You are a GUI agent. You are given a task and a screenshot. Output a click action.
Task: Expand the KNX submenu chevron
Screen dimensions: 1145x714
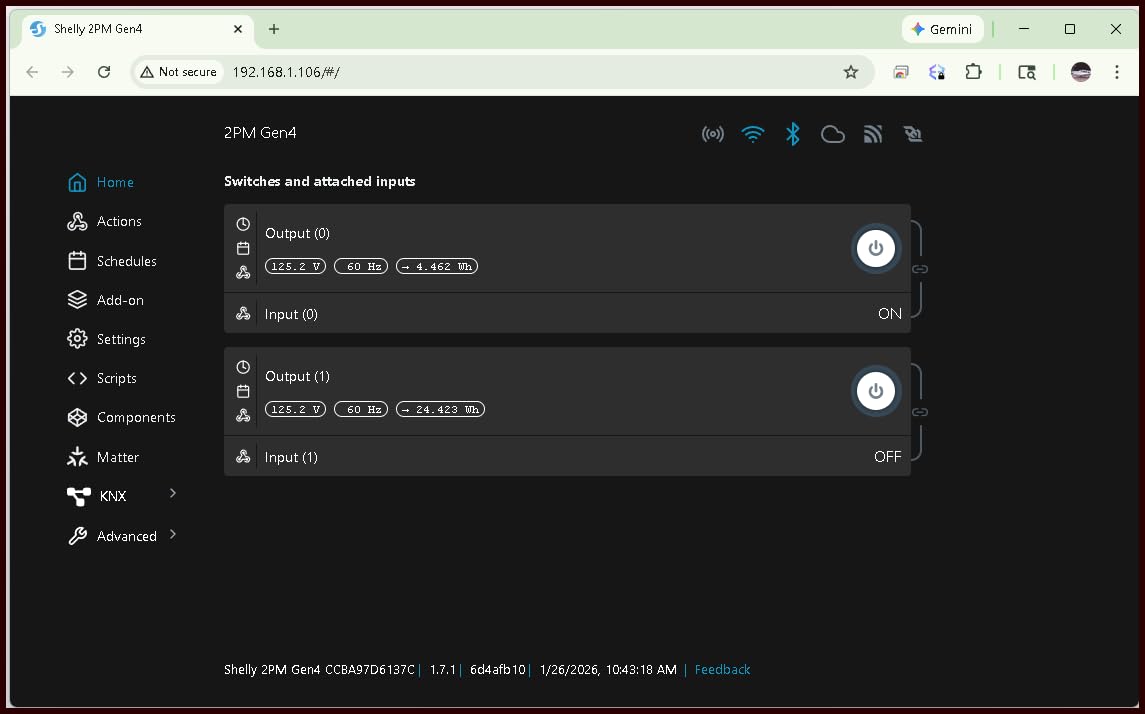pyautogui.click(x=173, y=494)
